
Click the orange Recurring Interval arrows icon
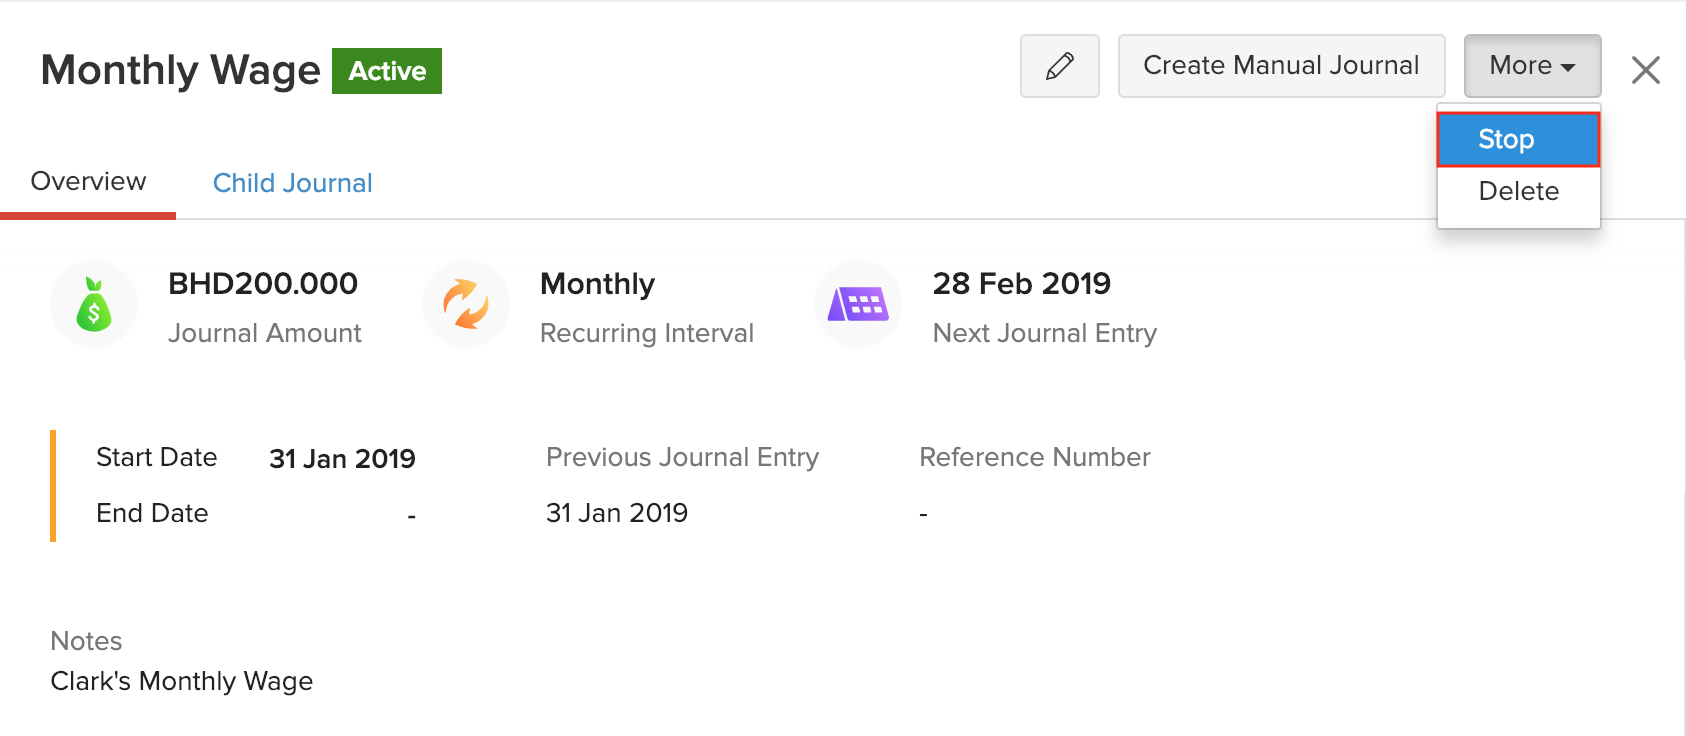[x=465, y=303]
